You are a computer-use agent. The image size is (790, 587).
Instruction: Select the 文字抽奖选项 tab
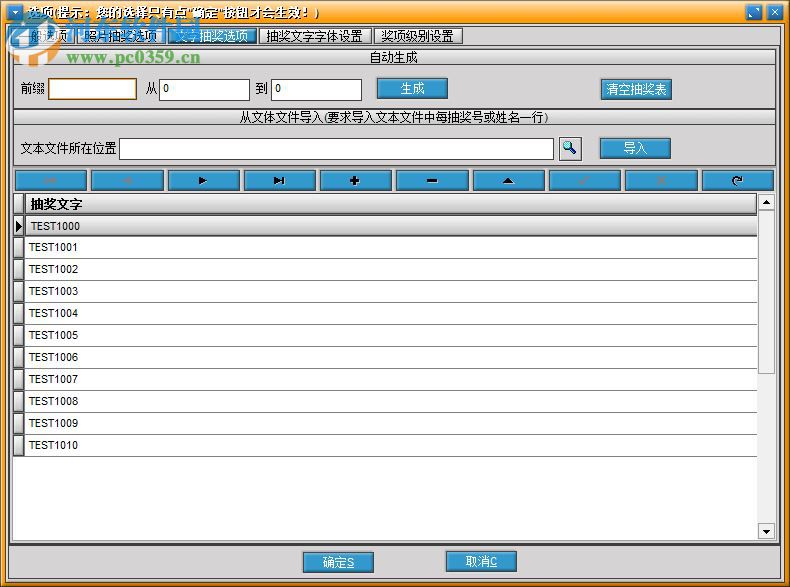click(x=212, y=36)
